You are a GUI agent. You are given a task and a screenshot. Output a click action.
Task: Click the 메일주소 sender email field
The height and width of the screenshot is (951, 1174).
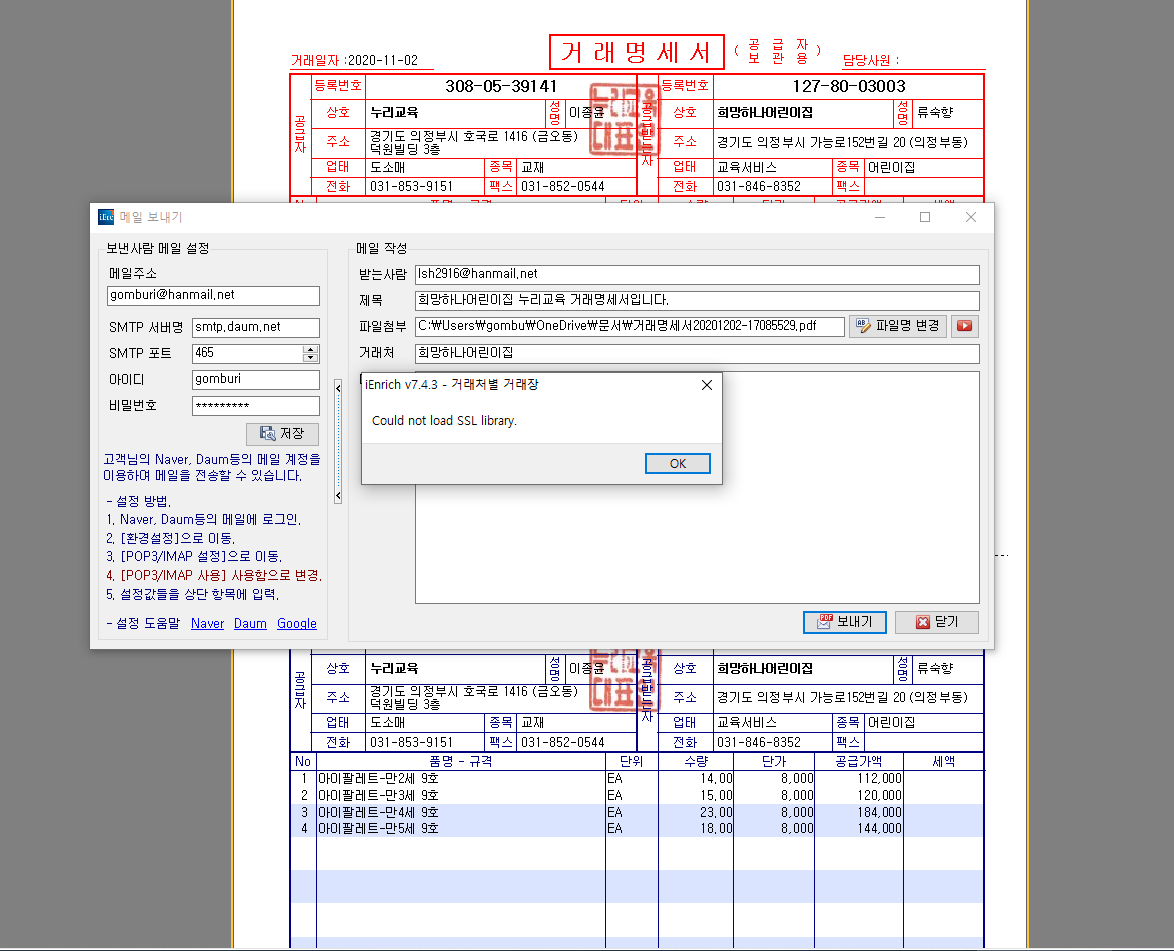pyautogui.click(x=213, y=295)
